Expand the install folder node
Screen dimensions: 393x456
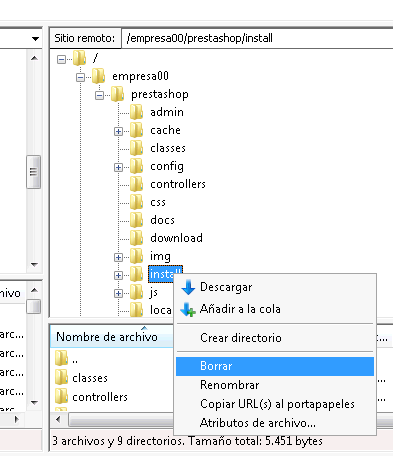tap(118, 275)
